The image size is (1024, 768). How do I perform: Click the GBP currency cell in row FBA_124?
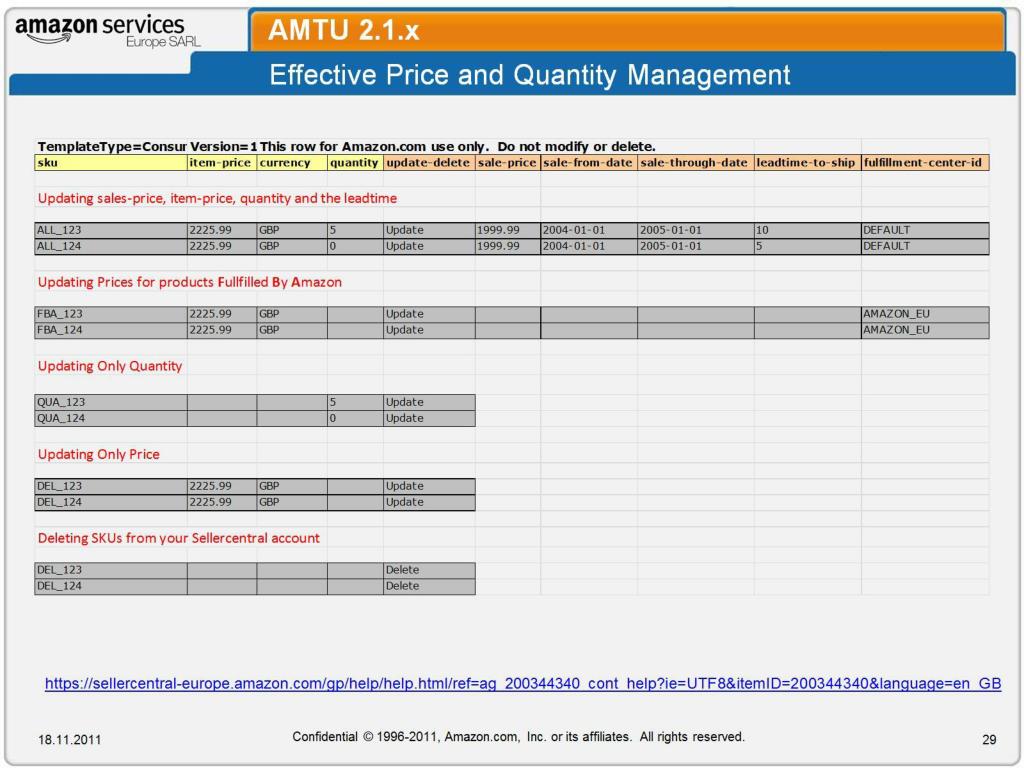[292, 330]
